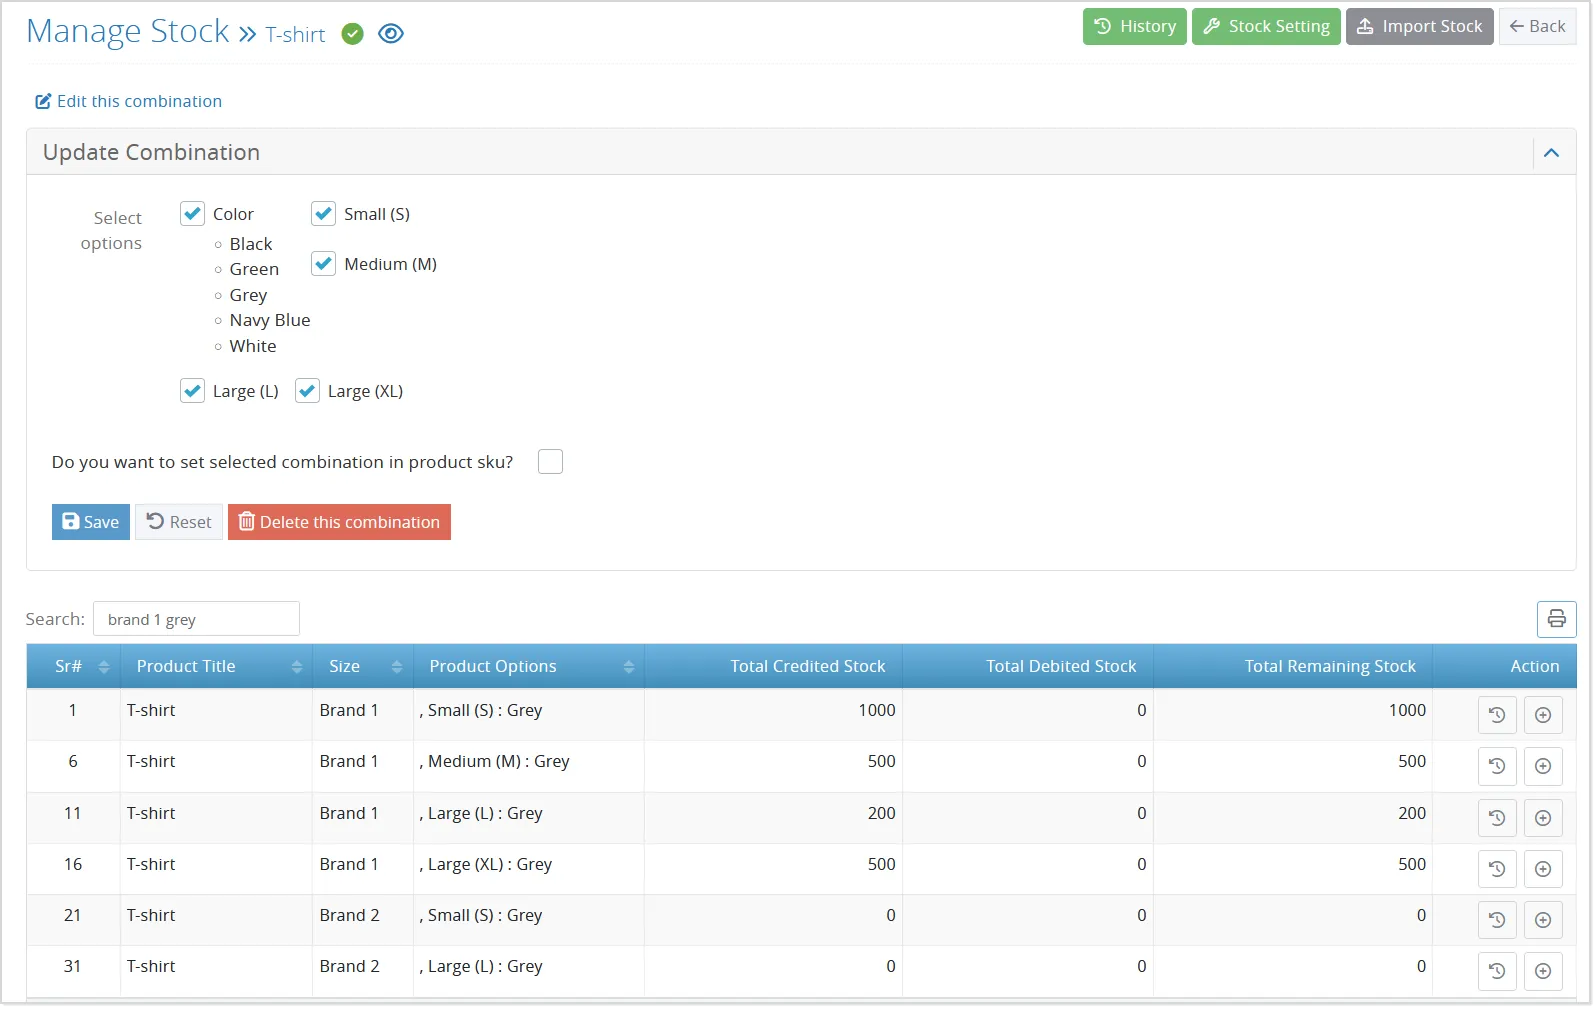Uncheck the Large (L) checkbox
This screenshot has width=1596, height=1009.
pos(192,391)
